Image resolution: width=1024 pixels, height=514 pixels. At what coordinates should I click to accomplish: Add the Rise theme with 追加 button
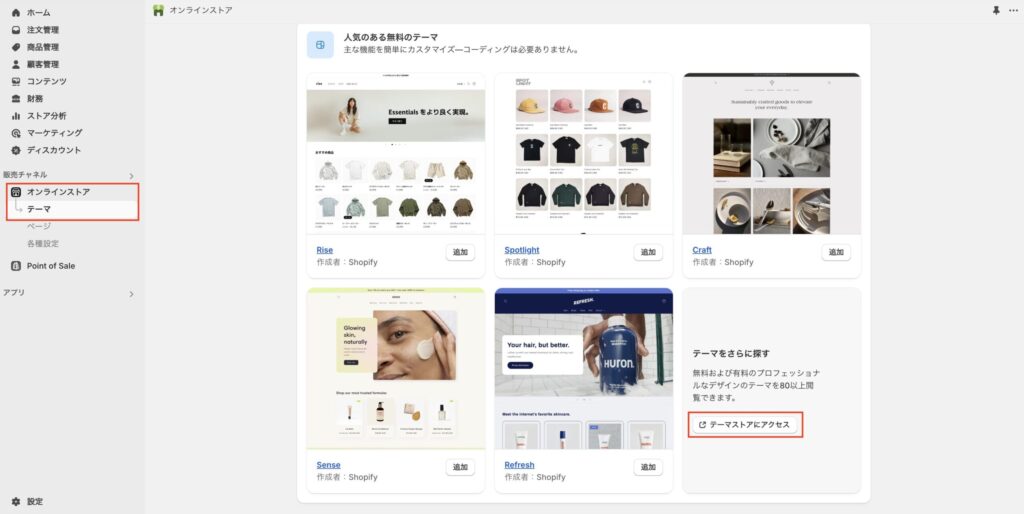[x=460, y=252]
